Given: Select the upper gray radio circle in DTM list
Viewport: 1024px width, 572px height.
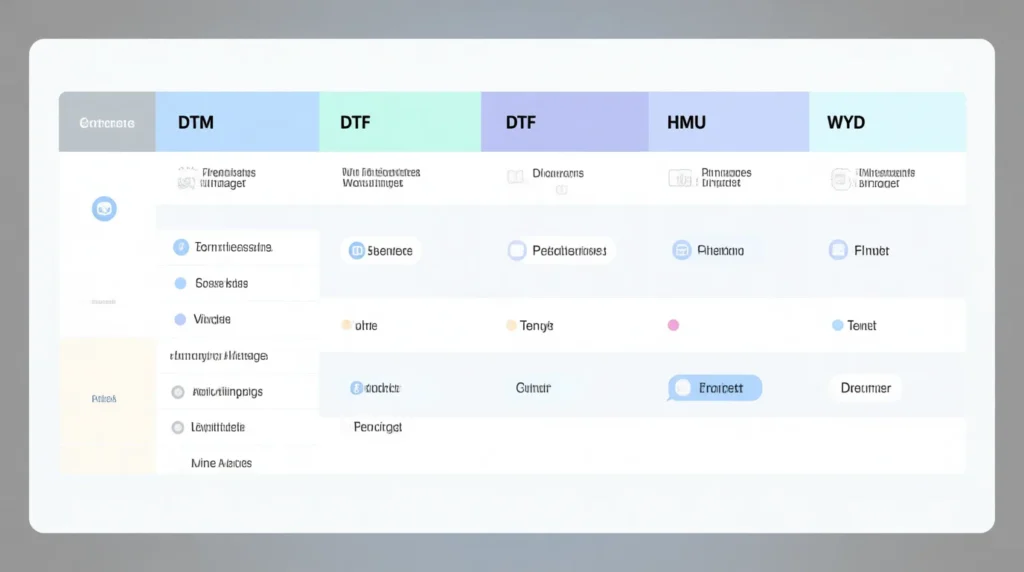Looking at the screenshot, I should click(x=178, y=392).
